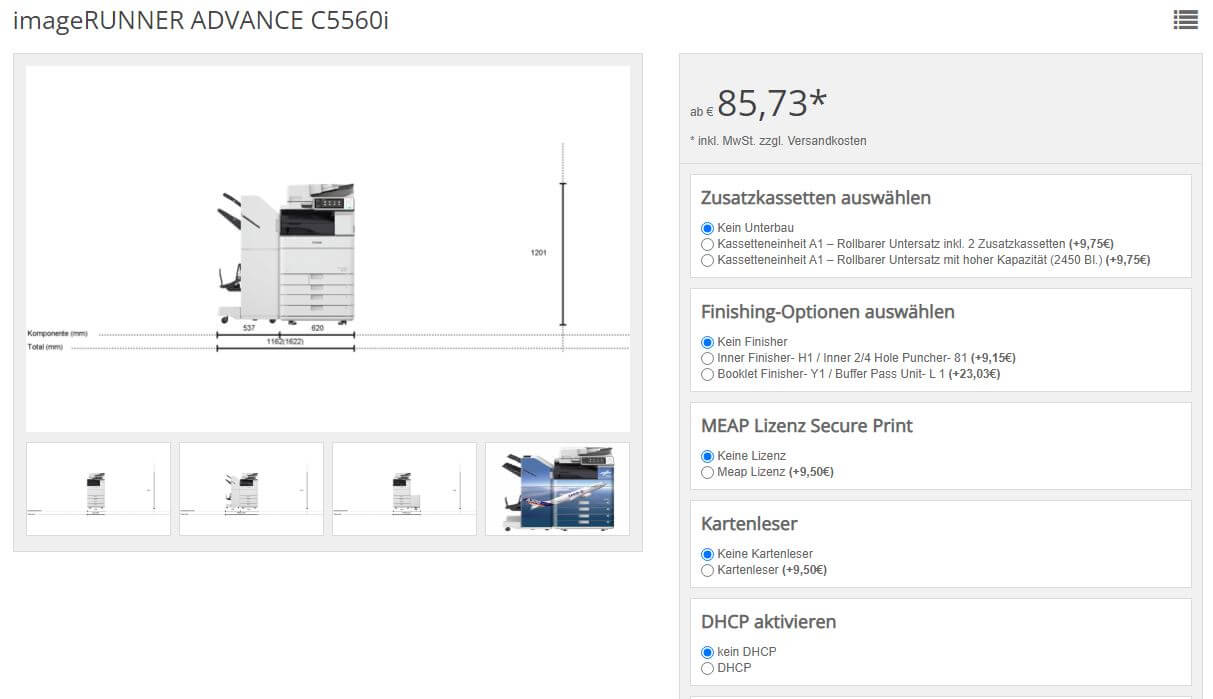Select Kein Unterbau radio button
The width and height of the screenshot is (1213, 699).
[708, 228]
